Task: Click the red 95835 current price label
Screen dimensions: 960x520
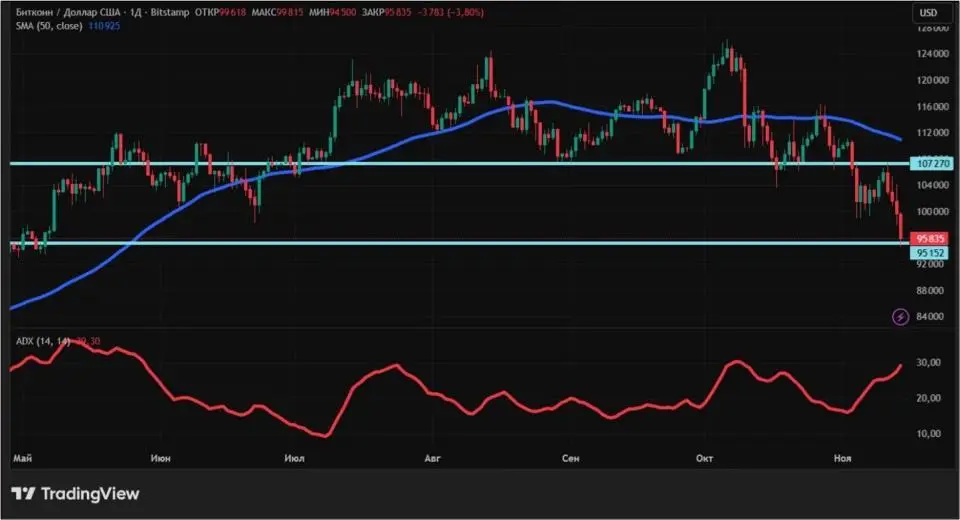Action: tap(930, 239)
